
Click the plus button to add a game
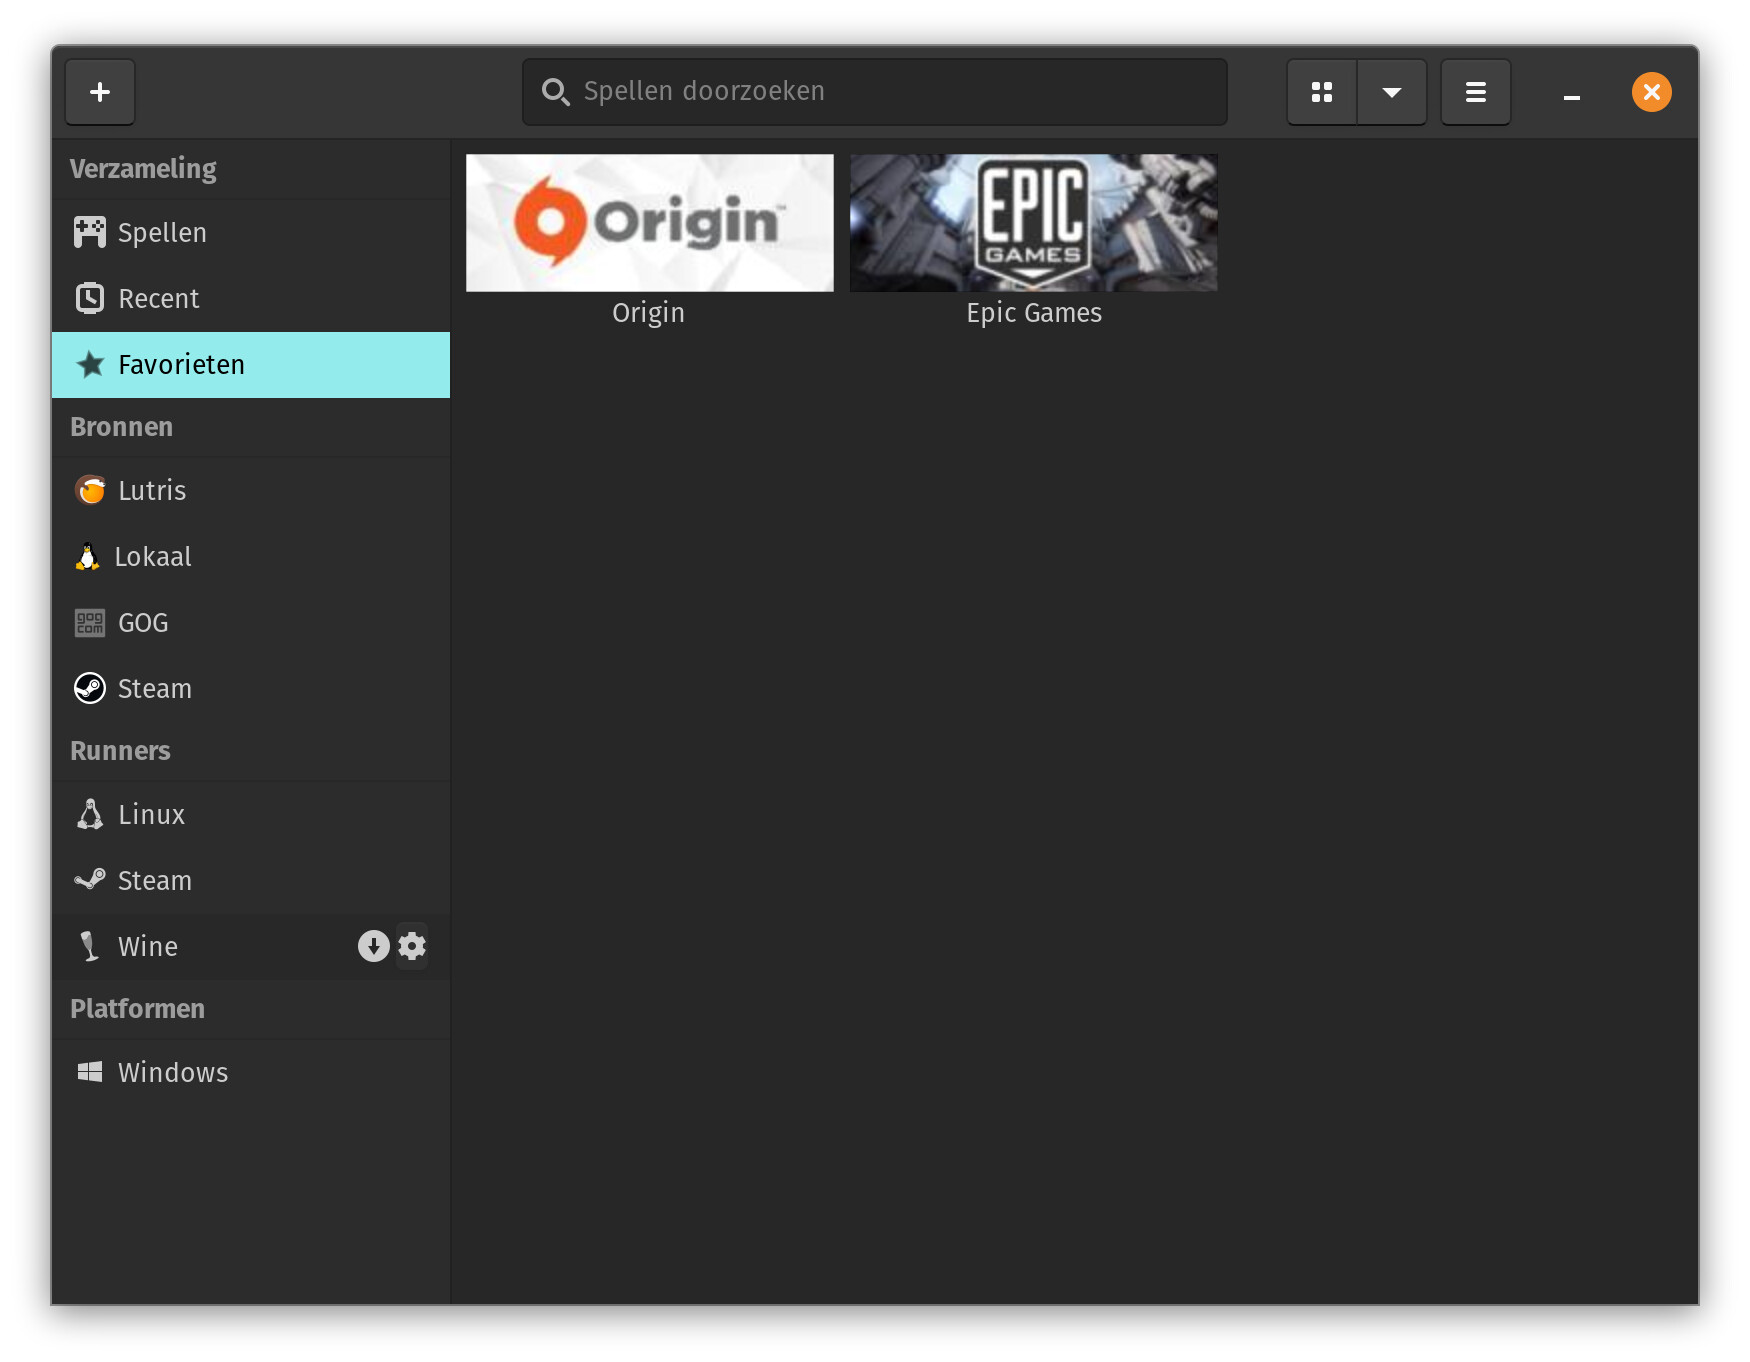100,92
